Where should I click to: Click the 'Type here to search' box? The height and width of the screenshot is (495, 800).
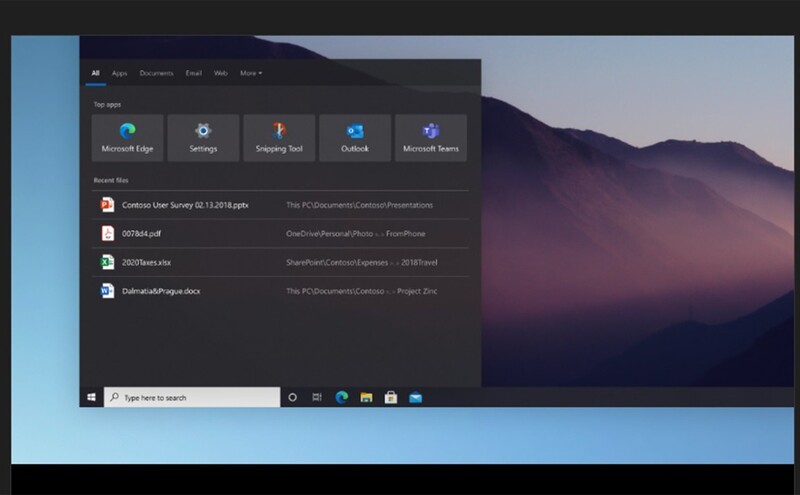(x=192, y=397)
